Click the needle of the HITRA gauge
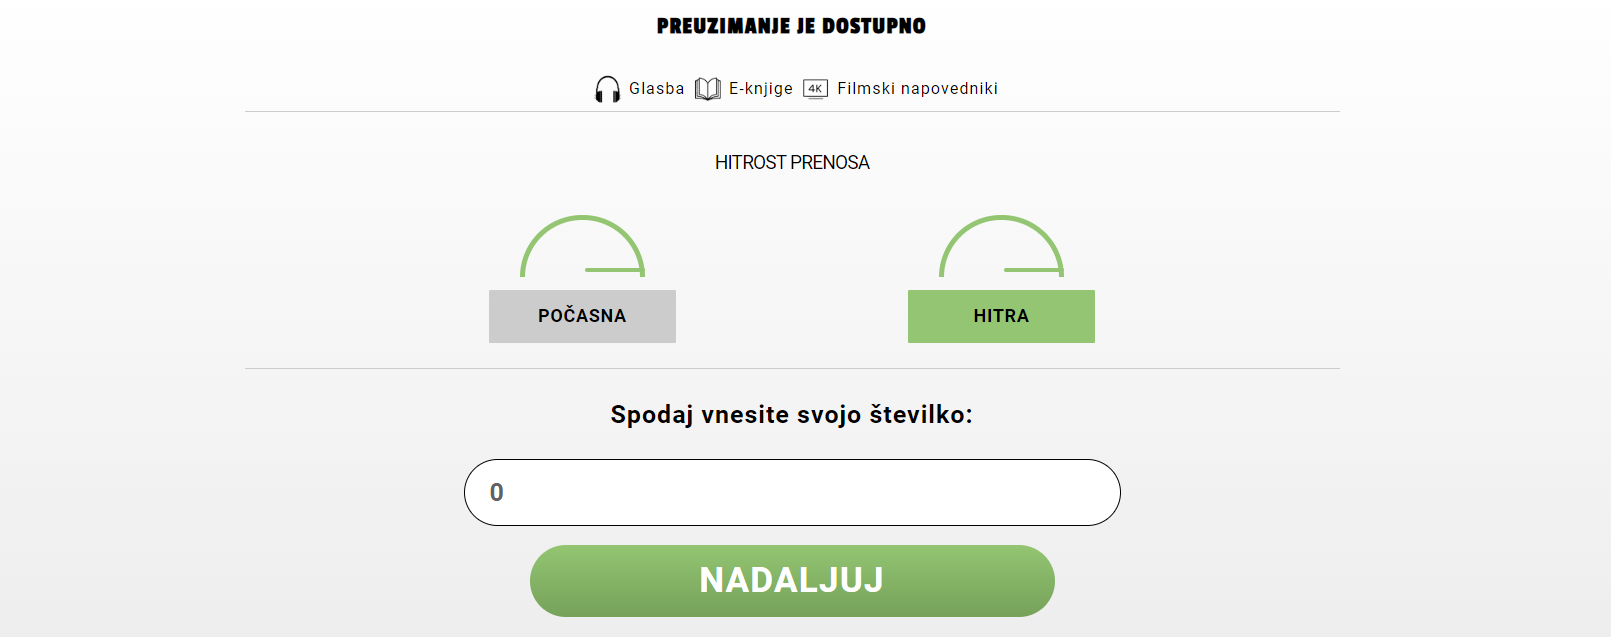 coord(1031,270)
